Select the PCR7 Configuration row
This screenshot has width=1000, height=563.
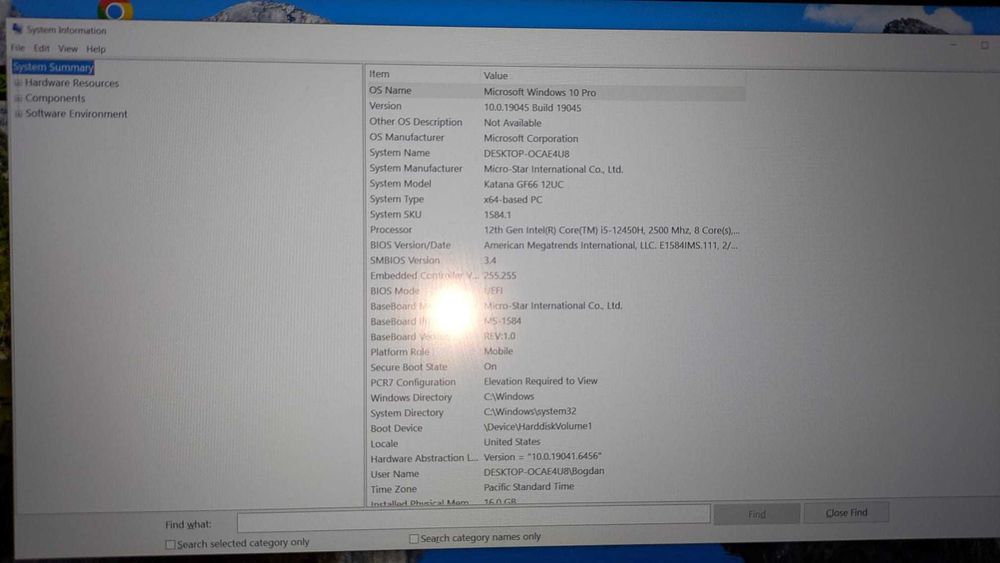555,381
